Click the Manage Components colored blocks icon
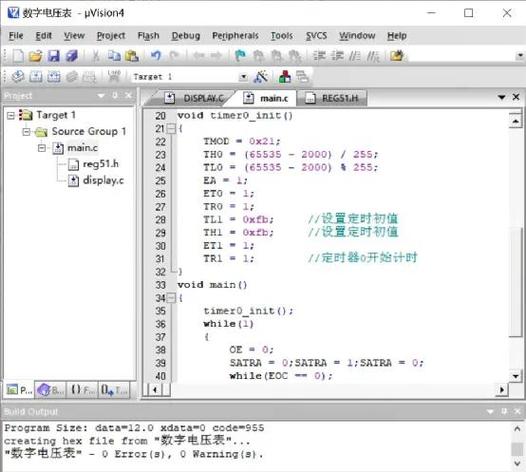 pos(285,77)
